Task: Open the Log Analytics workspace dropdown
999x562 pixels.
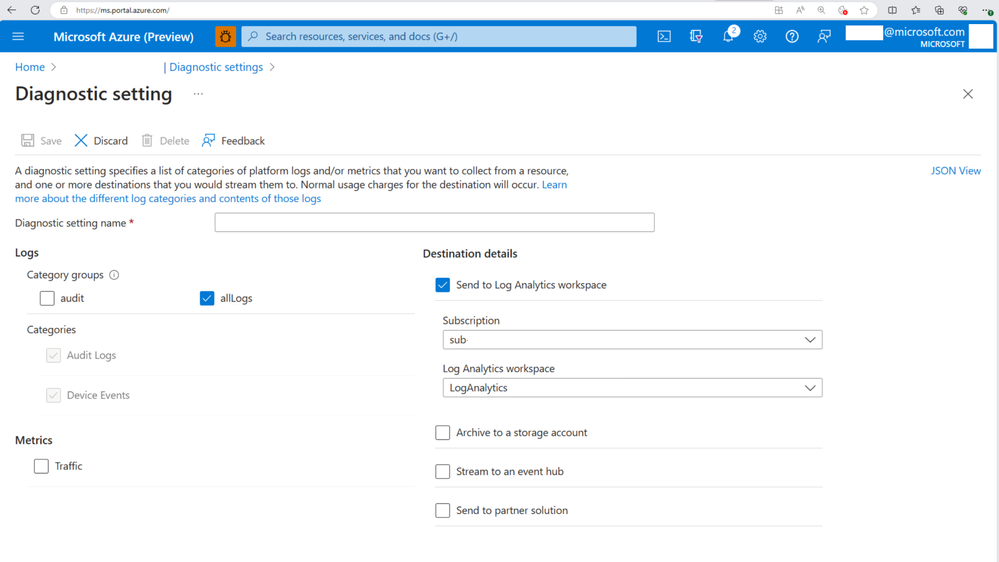Action: pyautogui.click(x=632, y=388)
